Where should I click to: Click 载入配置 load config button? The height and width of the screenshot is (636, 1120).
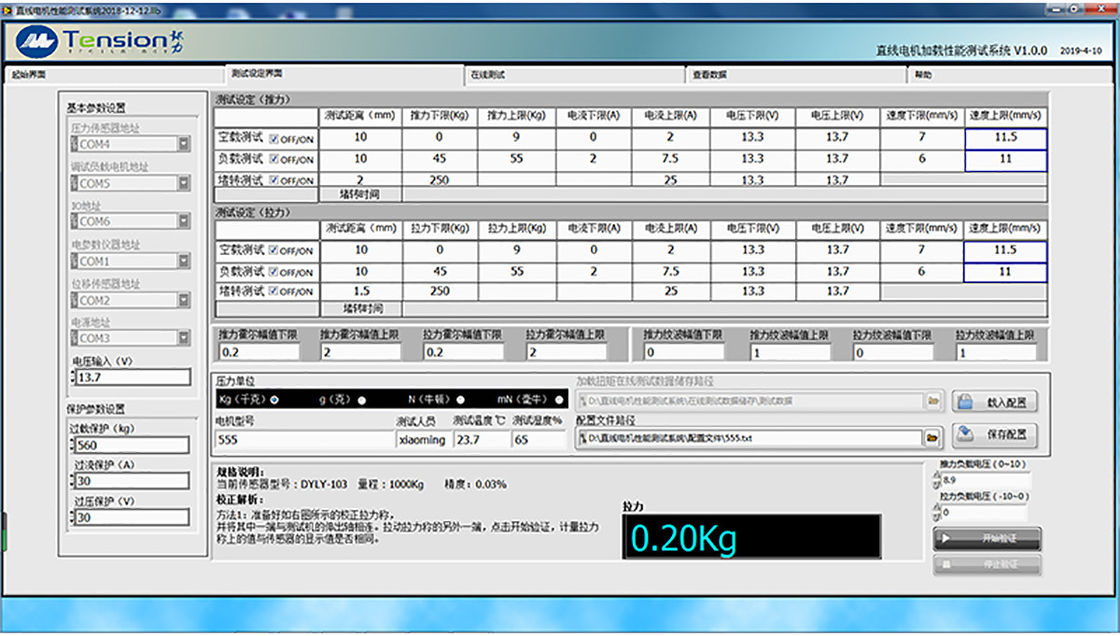coord(994,402)
